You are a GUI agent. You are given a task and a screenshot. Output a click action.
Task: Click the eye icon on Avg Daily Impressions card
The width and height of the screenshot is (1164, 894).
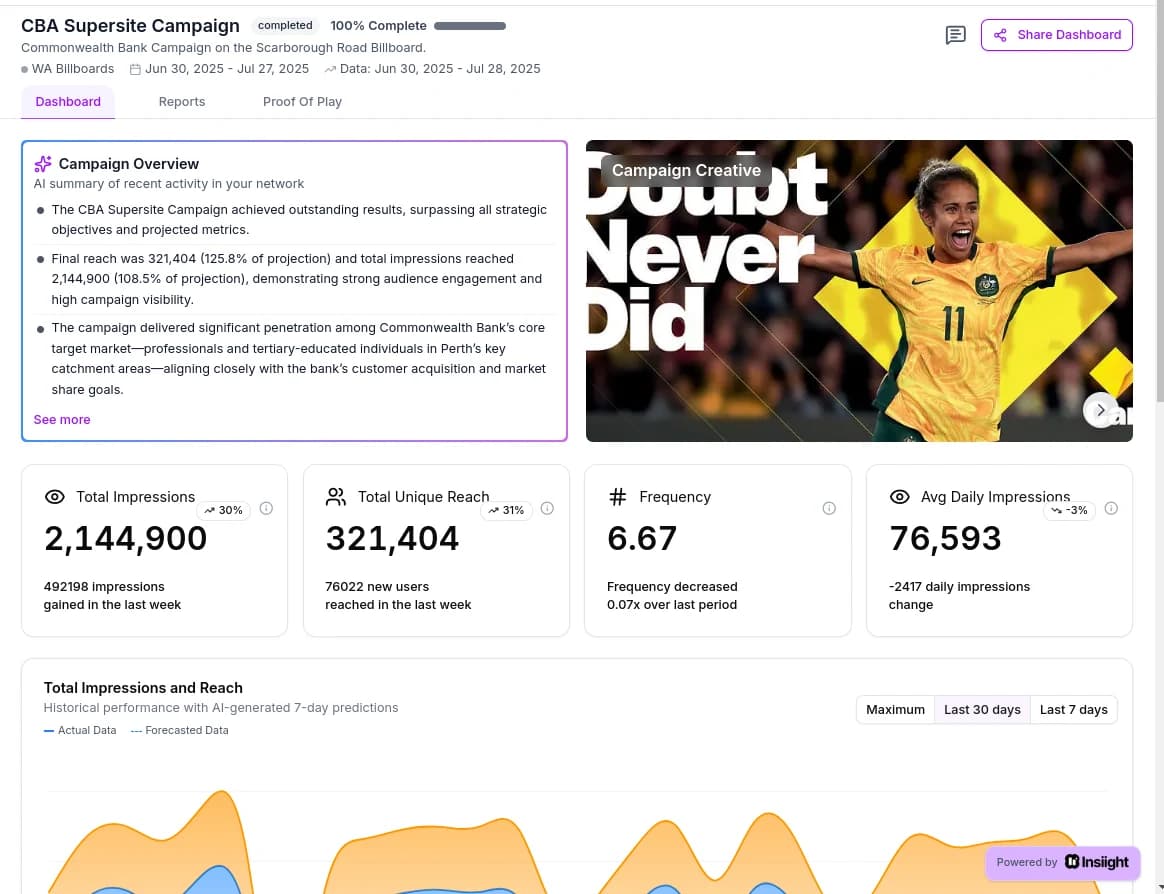(899, 497)
